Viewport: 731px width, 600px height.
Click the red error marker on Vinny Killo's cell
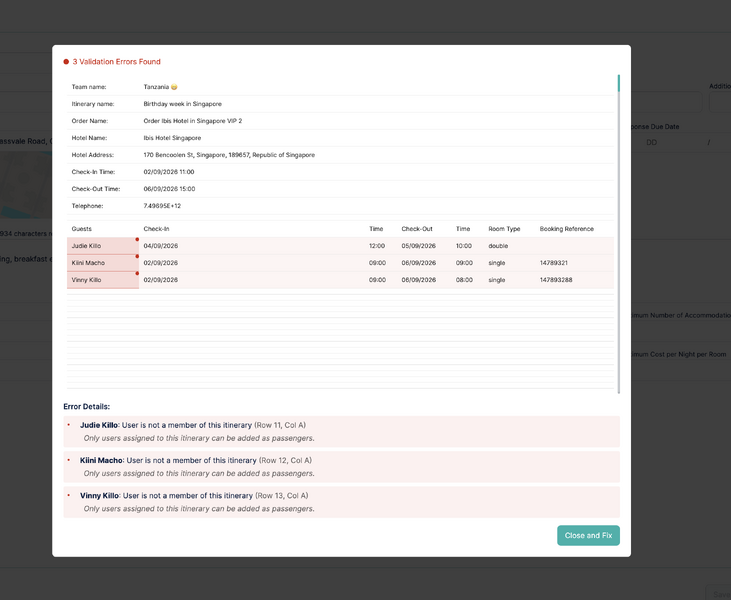pos(137,273)
